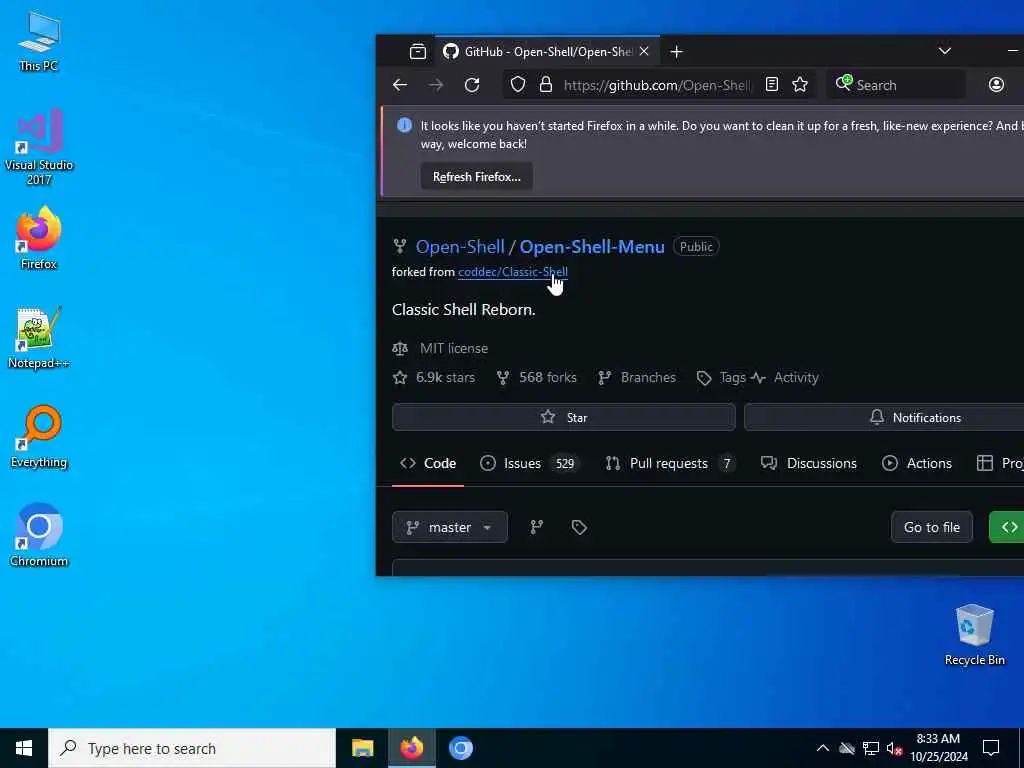Open the Windows Start menu

pyautogui.click(x=24, y=748)
